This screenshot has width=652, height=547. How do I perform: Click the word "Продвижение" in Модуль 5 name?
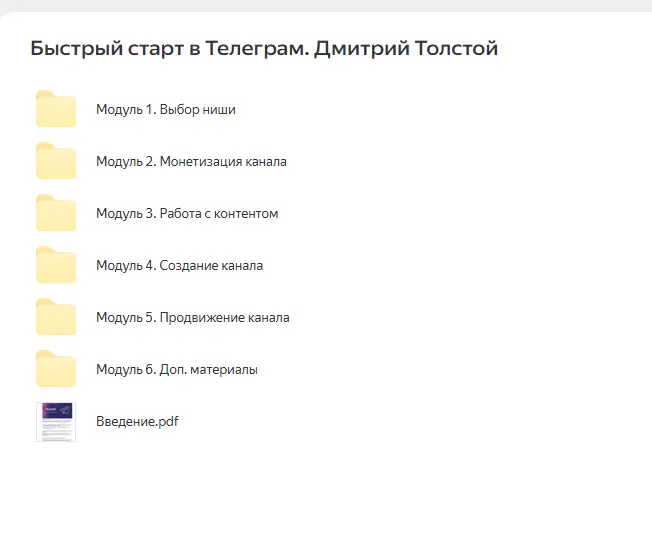coord(200,318)
